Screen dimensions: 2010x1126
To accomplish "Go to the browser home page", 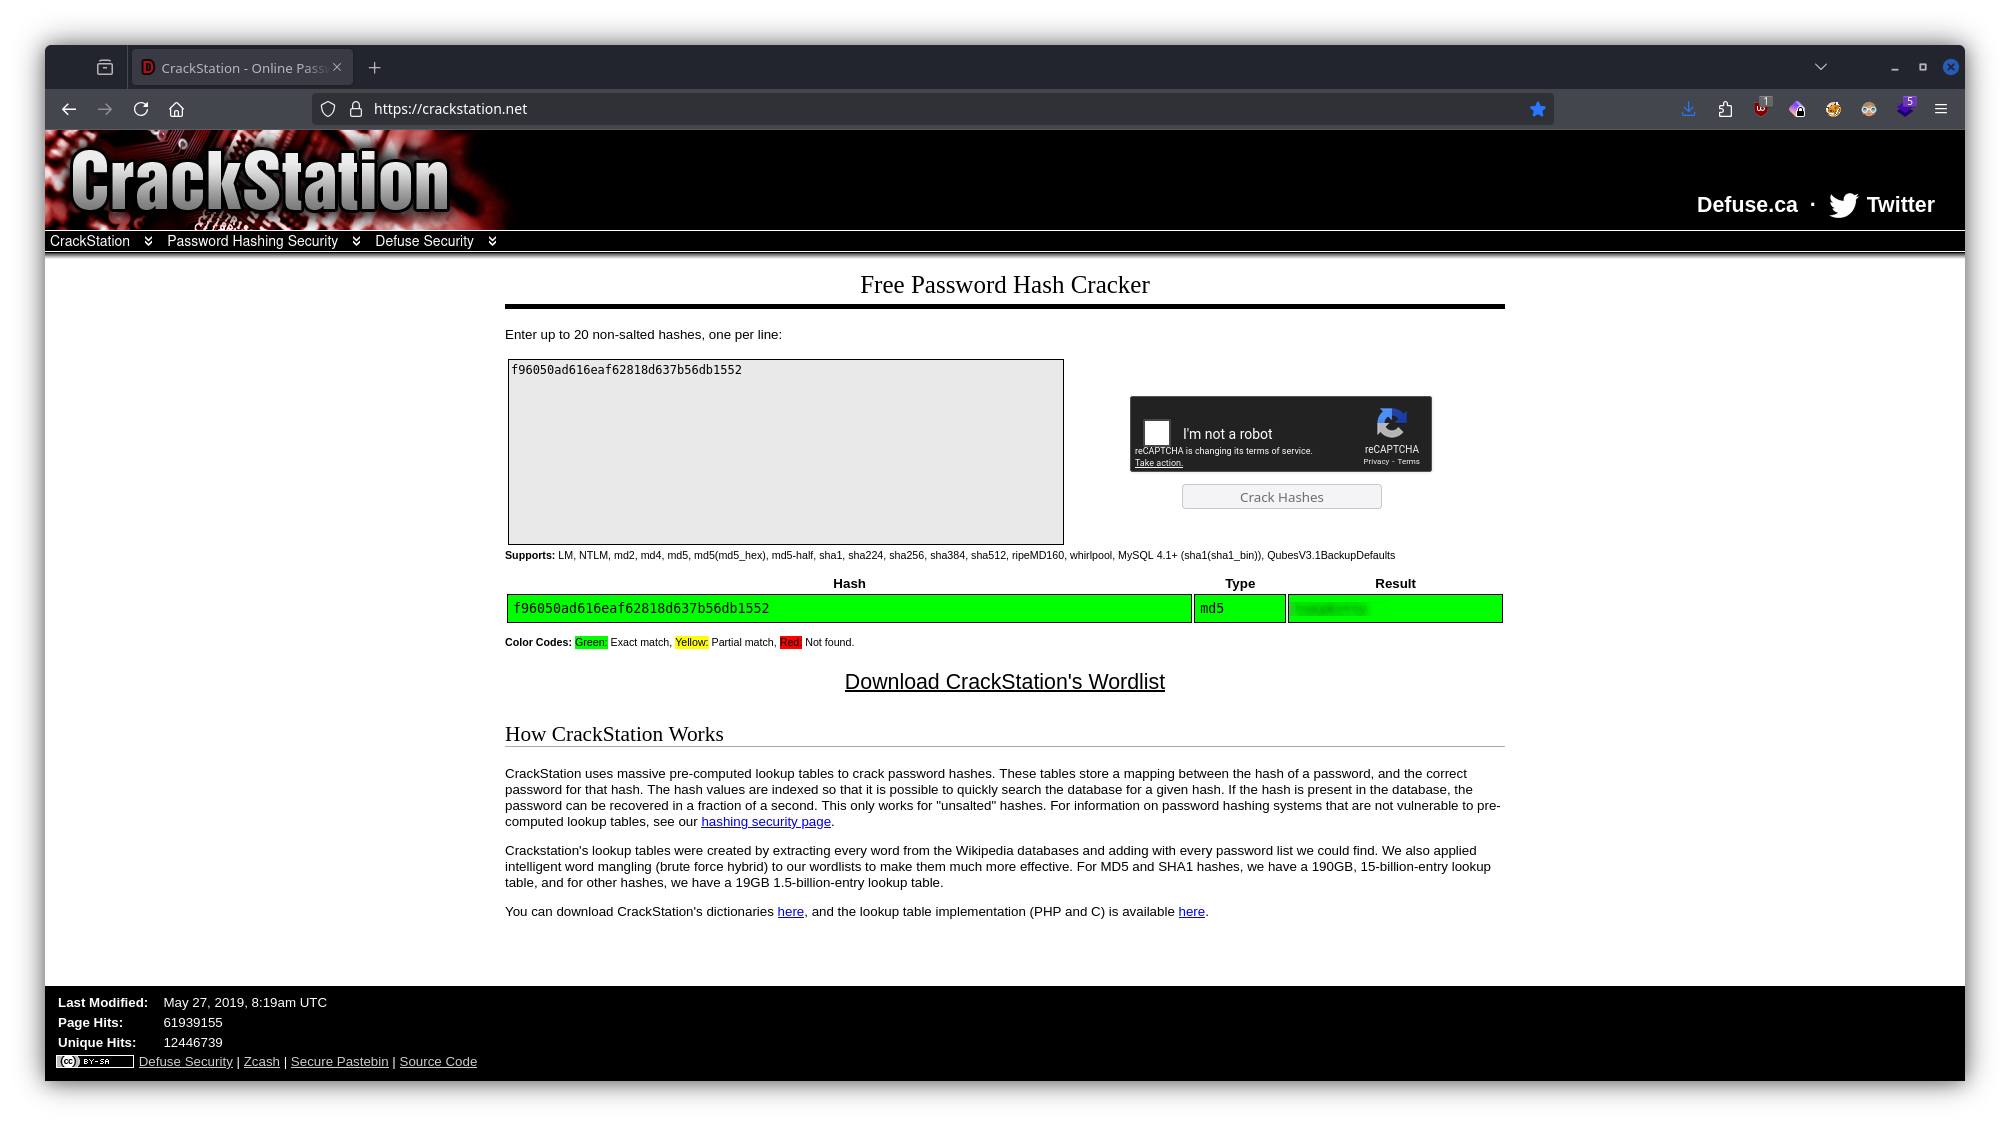I will tap(177, 109).
